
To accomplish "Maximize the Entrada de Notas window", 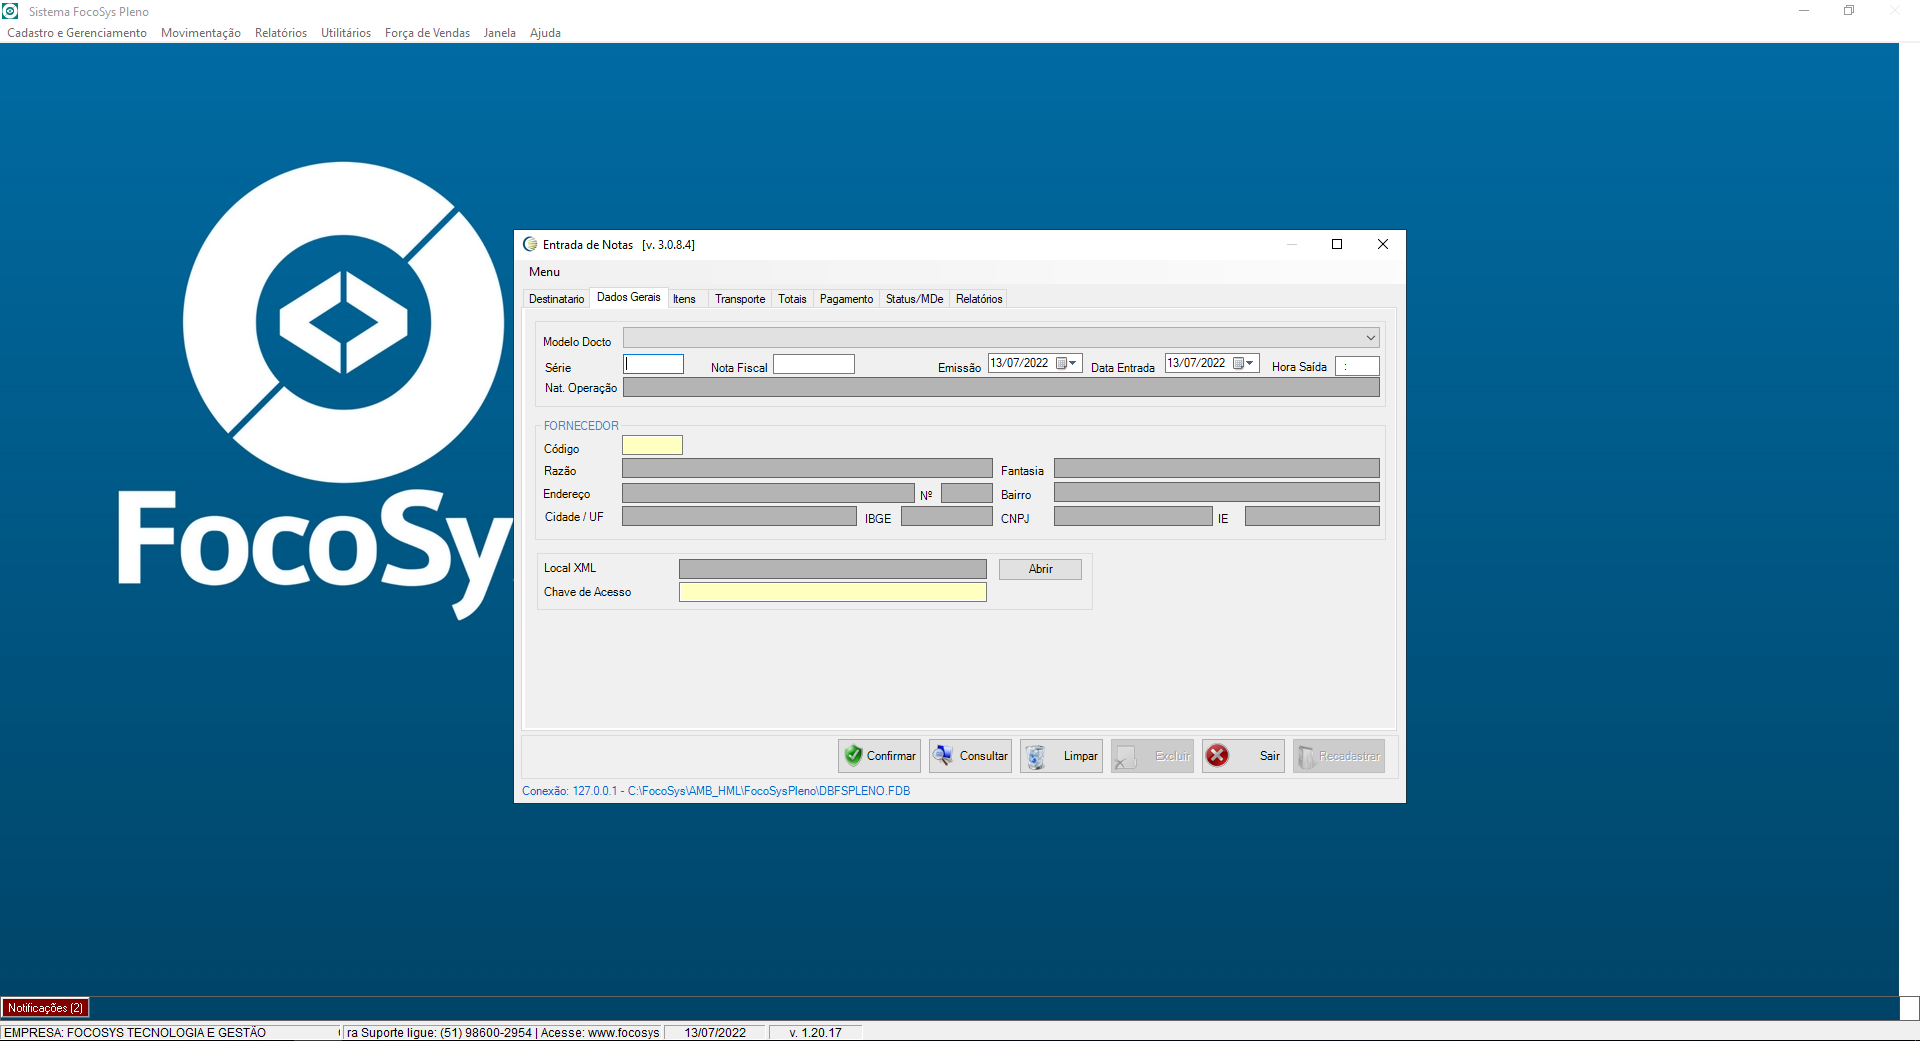I will point(1337,244).
